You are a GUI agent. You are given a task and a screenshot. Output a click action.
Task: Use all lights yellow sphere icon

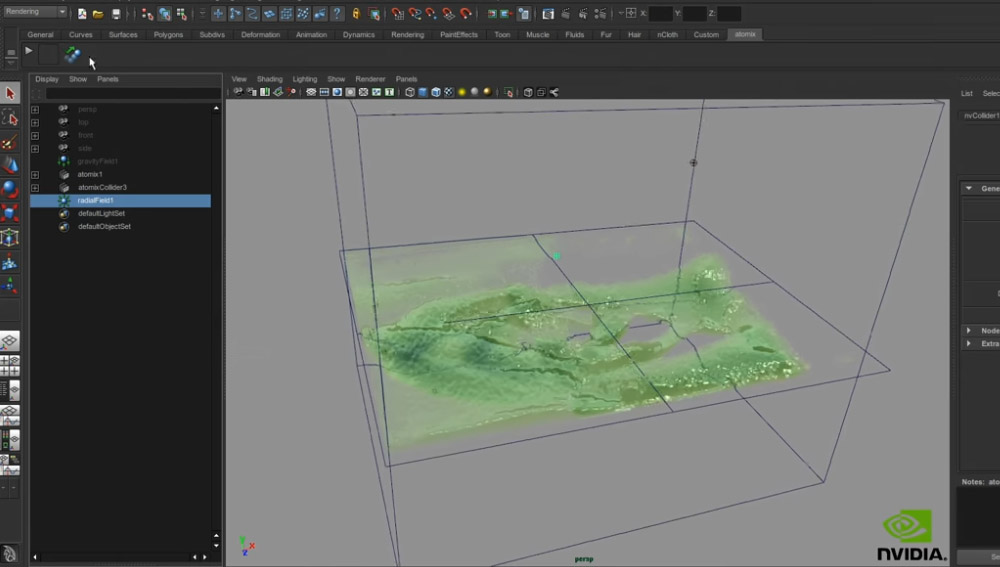pos(461,92)
